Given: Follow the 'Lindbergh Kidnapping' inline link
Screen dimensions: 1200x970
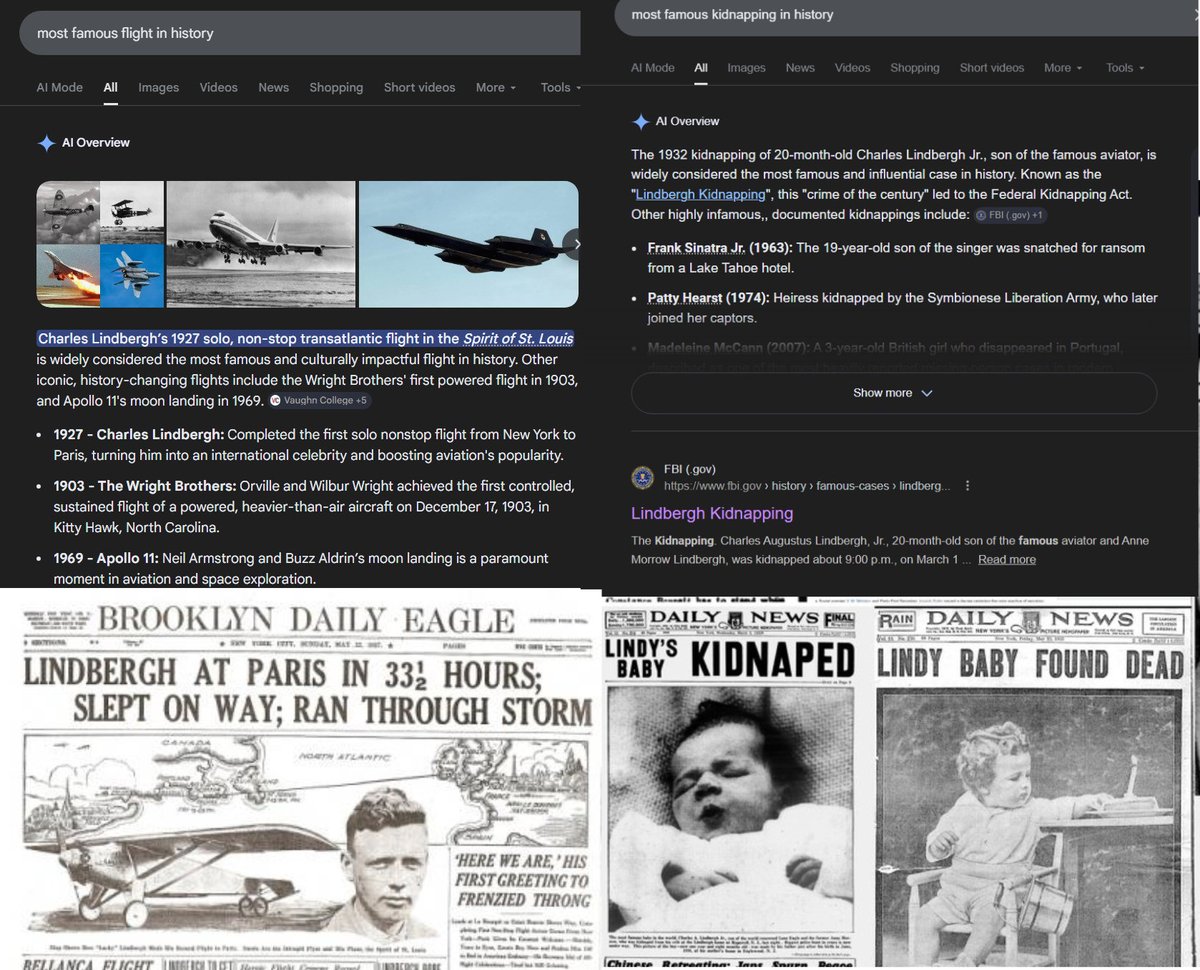Looking at the screenshot, I should (x=701, y=194).
